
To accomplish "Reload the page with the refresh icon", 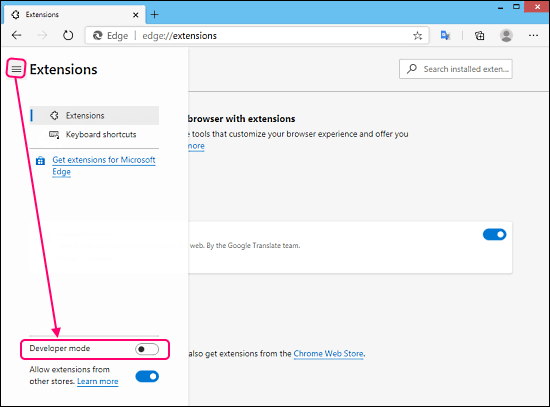I will pos(68,35).
